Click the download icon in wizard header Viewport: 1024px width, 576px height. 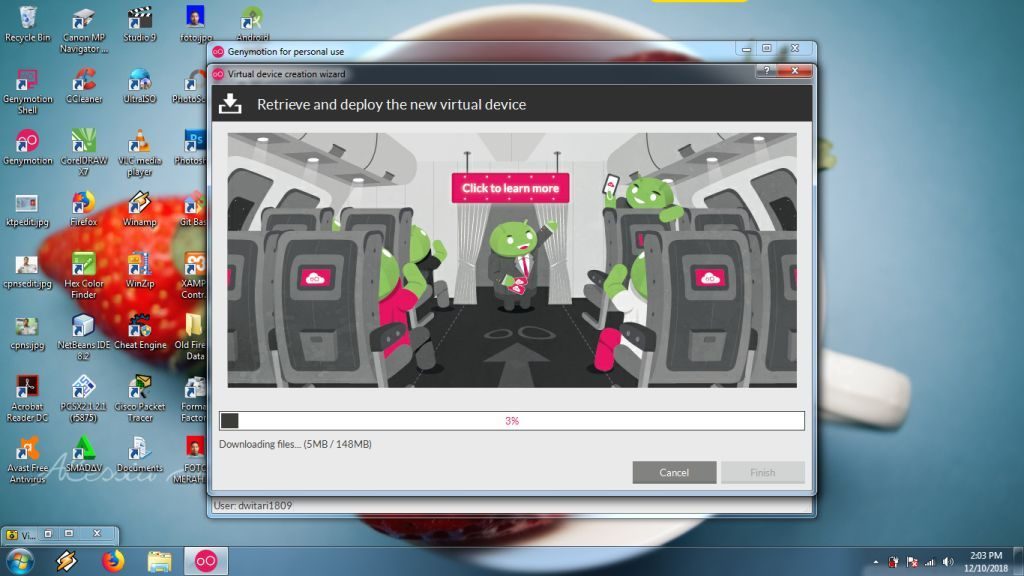(230, 104)
